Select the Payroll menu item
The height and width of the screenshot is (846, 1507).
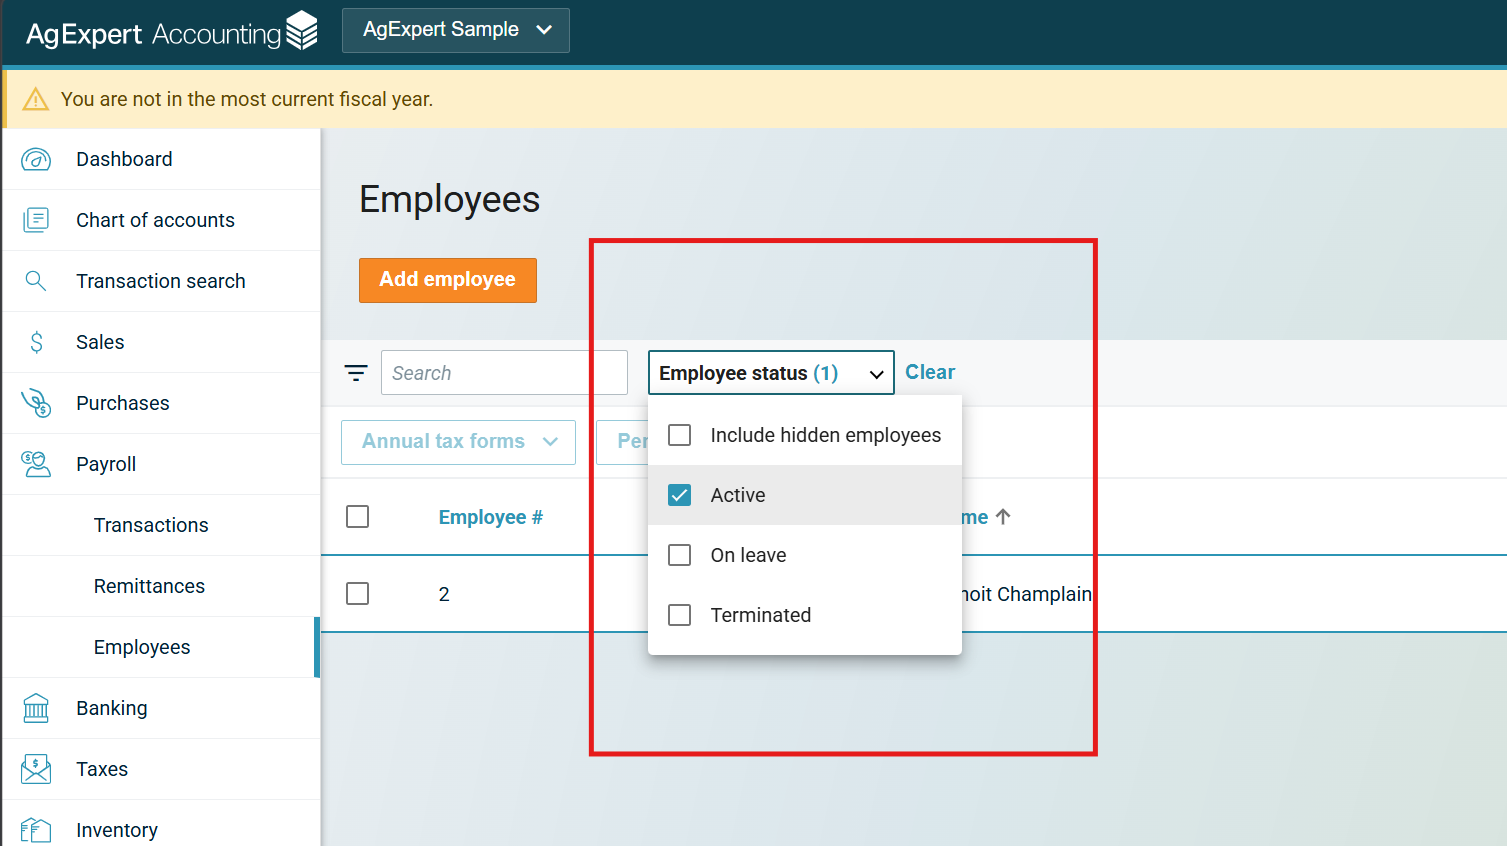click(161, 464)
